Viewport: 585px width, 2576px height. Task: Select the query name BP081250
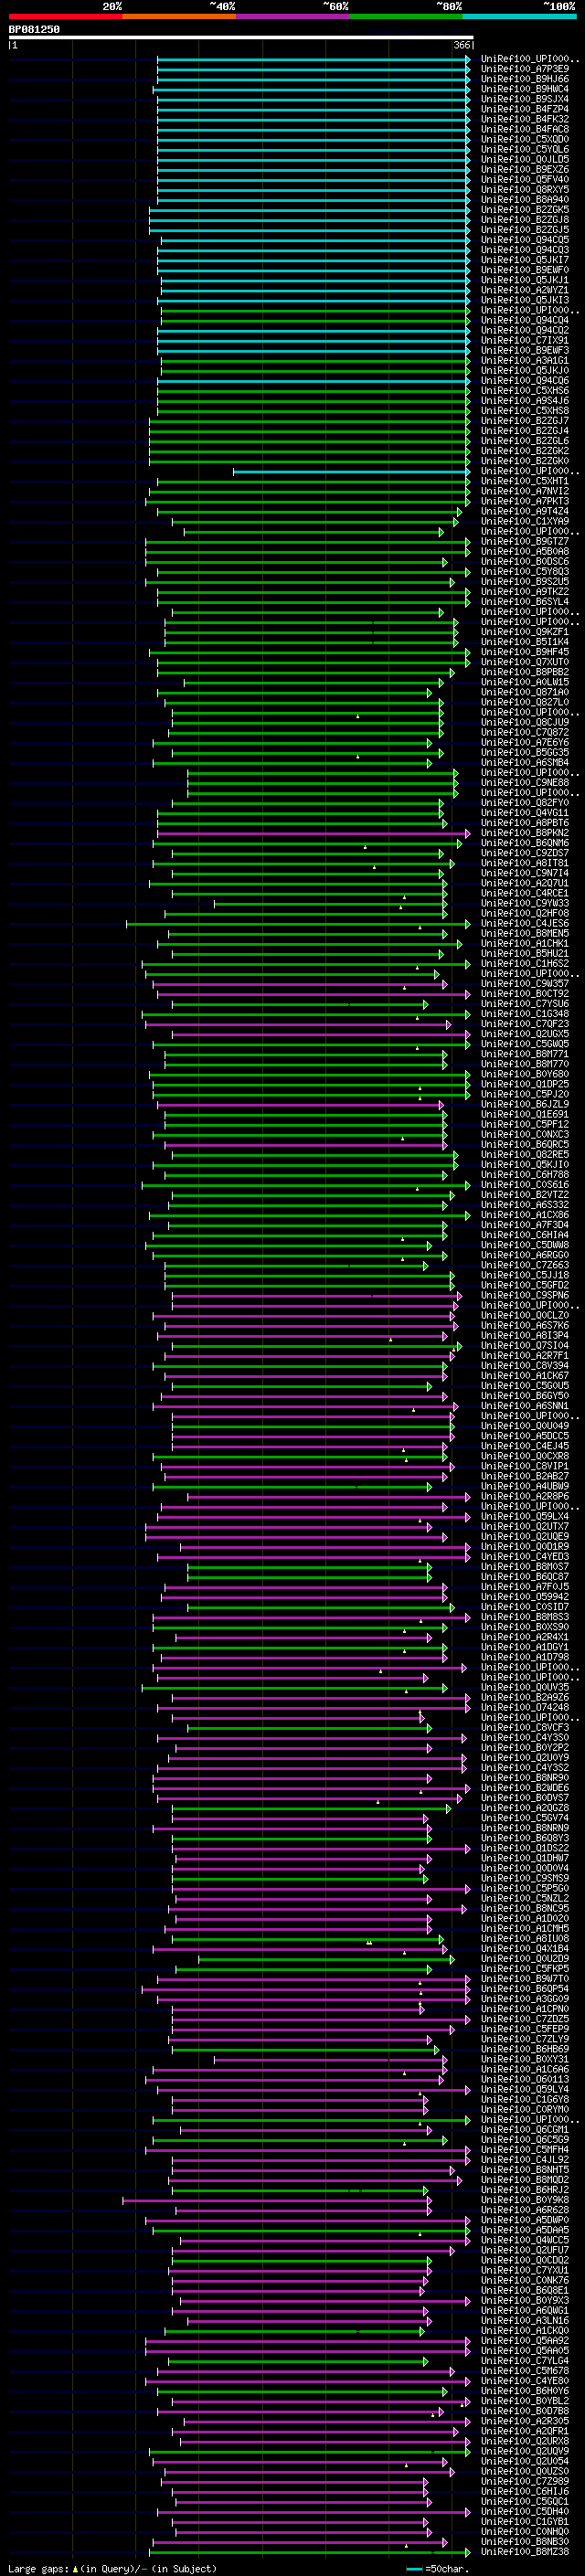34,29
